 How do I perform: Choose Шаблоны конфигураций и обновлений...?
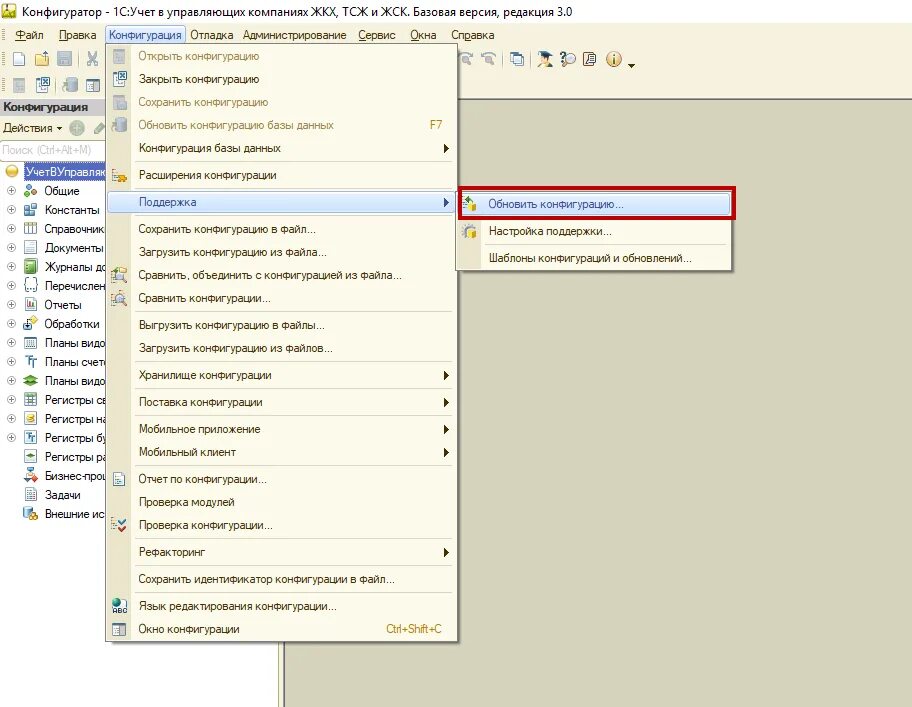pyautogui.click(x=593, y=258)
